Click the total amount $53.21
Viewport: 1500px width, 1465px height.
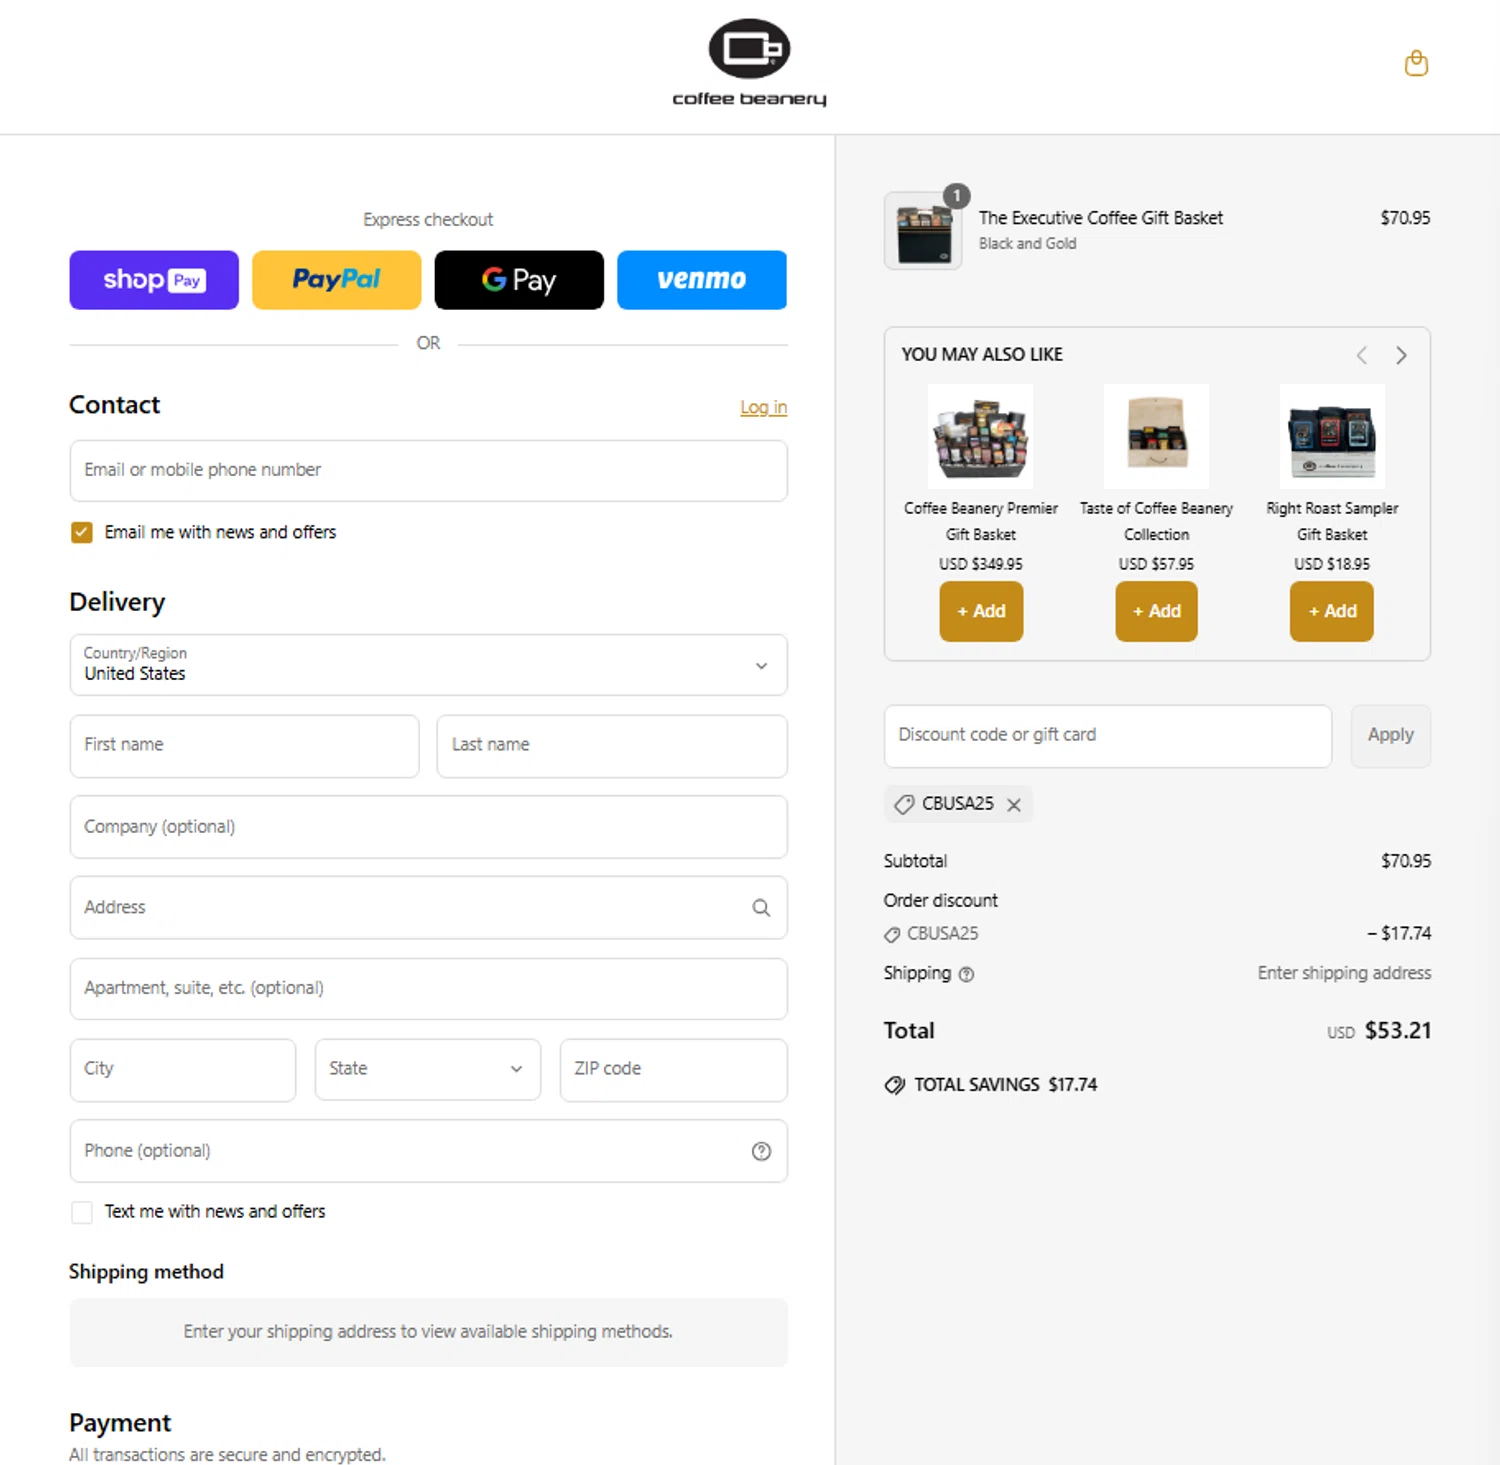point(1398,1031)
